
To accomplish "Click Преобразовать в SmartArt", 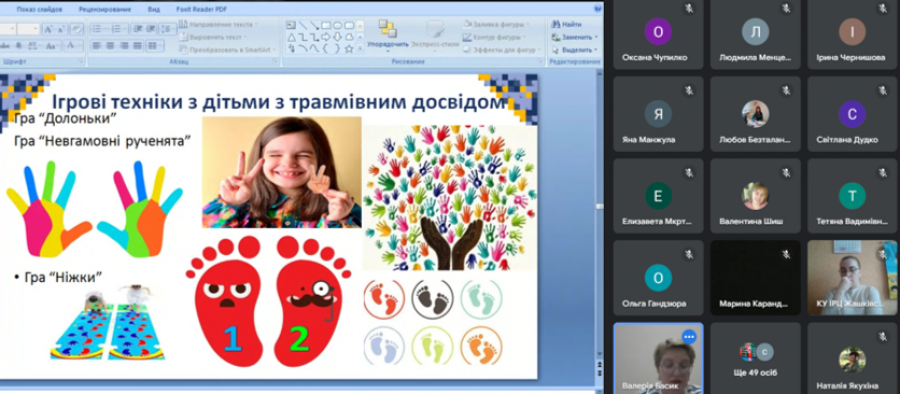I will pos(228,49).
